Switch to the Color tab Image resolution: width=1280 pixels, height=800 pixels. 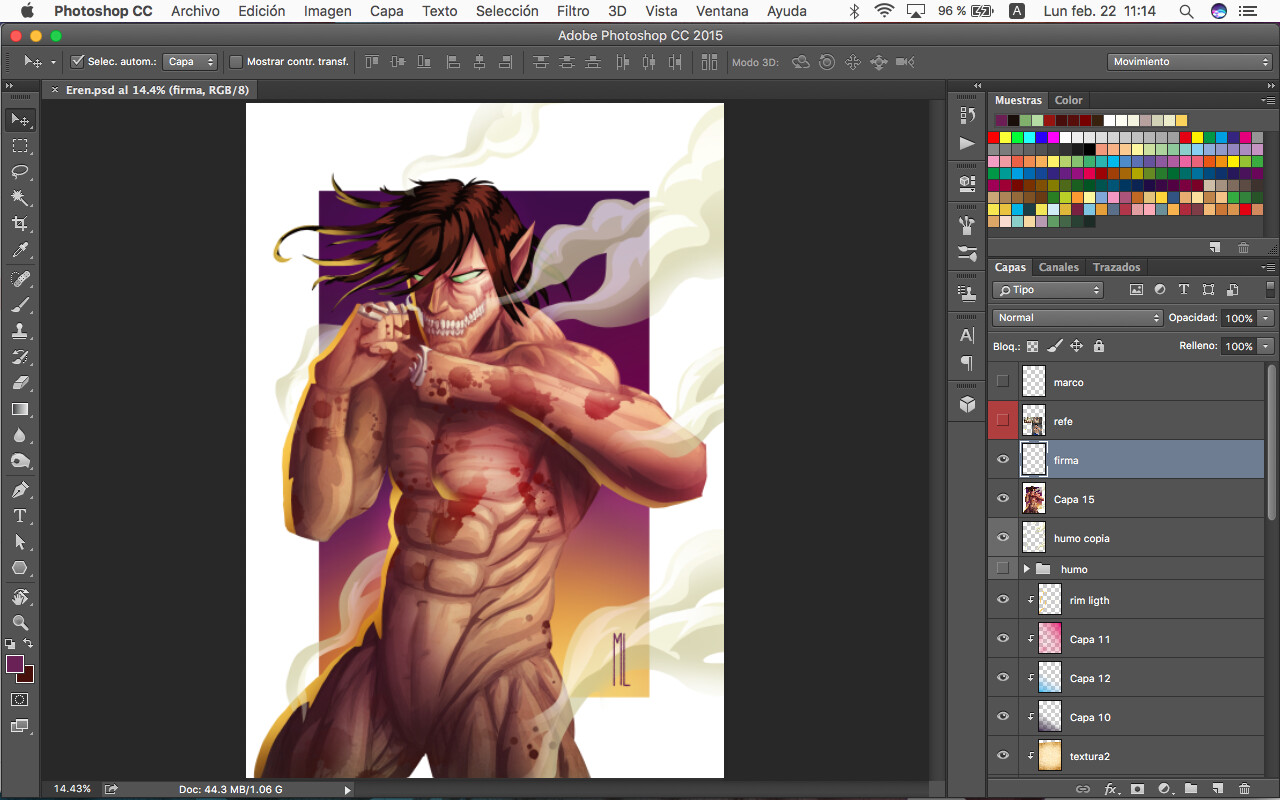[1068, 100]
